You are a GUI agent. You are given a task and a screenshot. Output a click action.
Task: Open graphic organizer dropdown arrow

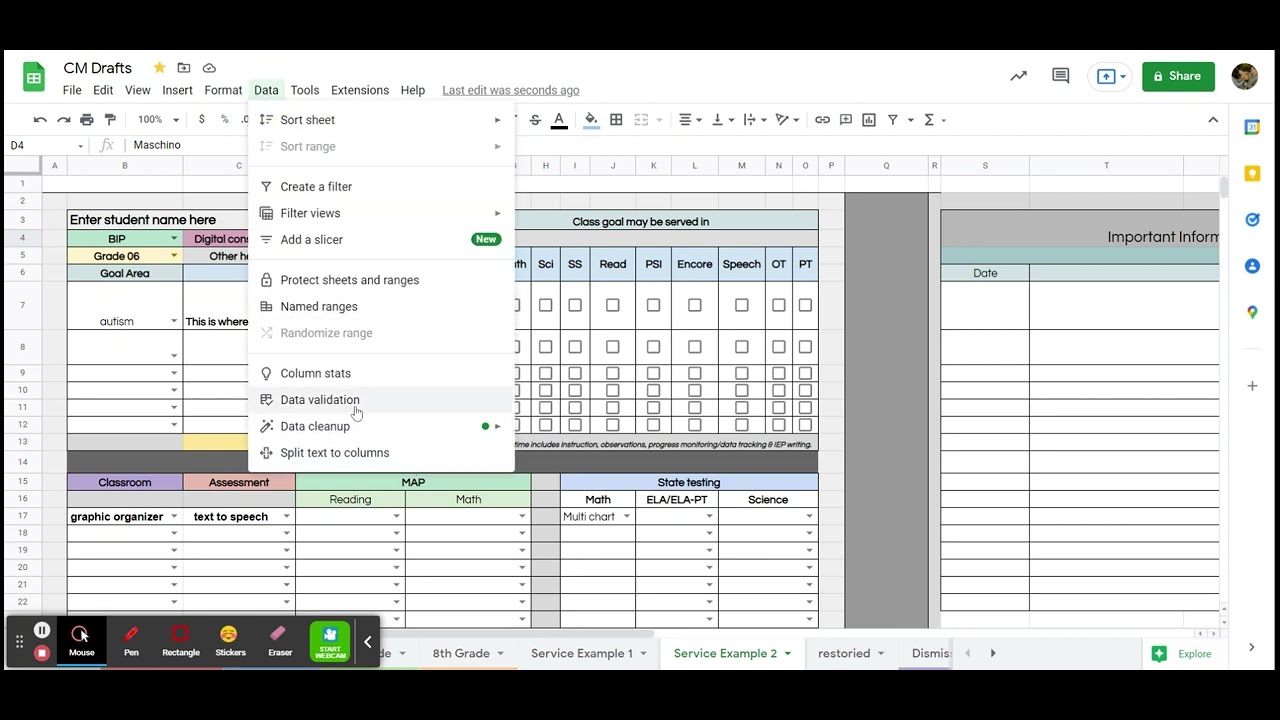click(x=174, y=517)
